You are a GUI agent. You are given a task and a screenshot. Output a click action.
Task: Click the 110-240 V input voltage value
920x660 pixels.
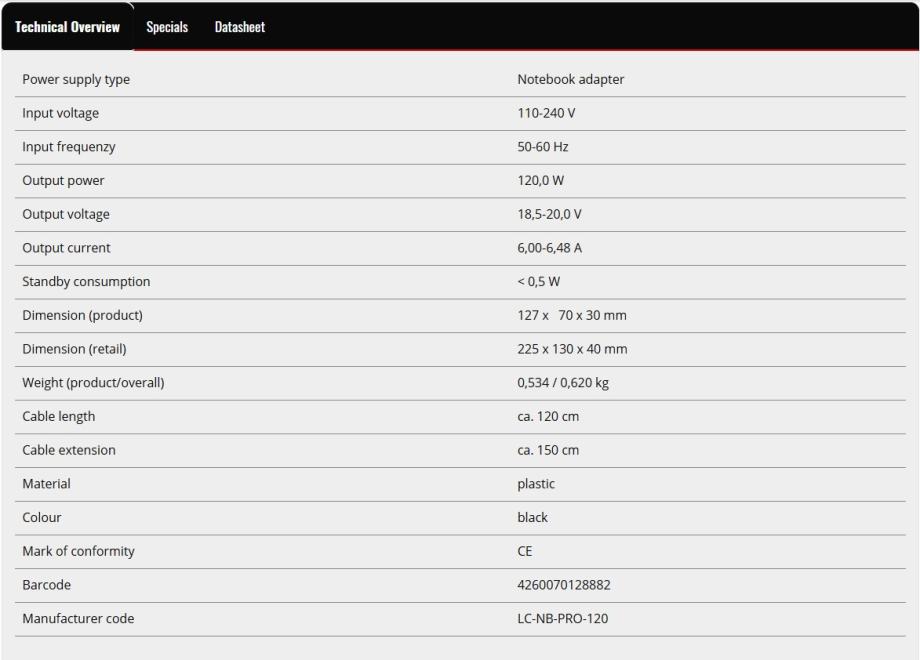point(546,114)
